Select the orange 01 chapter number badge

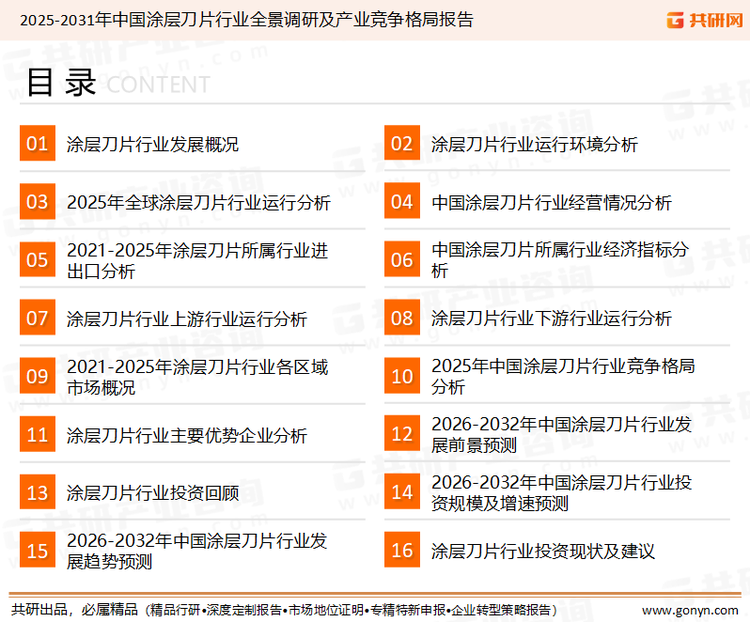click(x=37, y=144)
